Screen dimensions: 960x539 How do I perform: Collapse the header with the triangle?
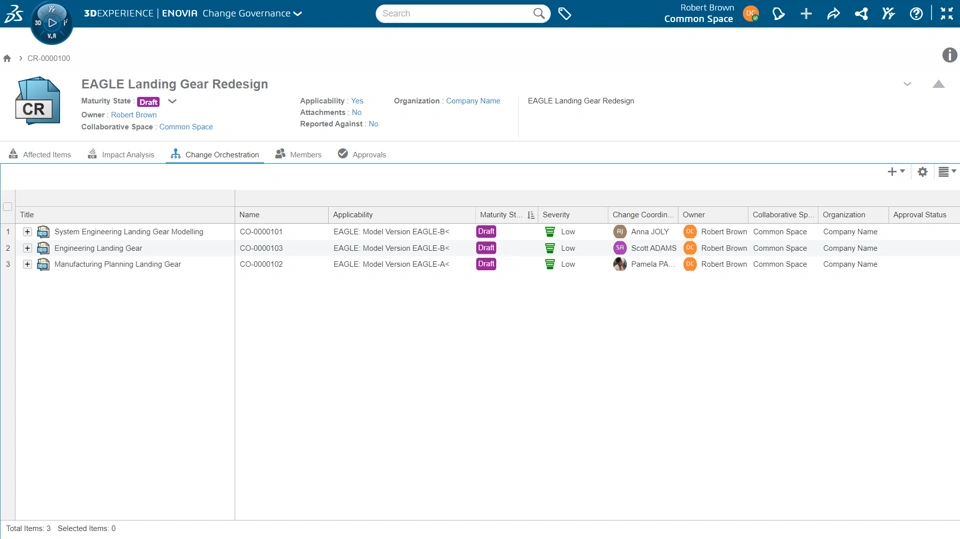pos(938,84)
